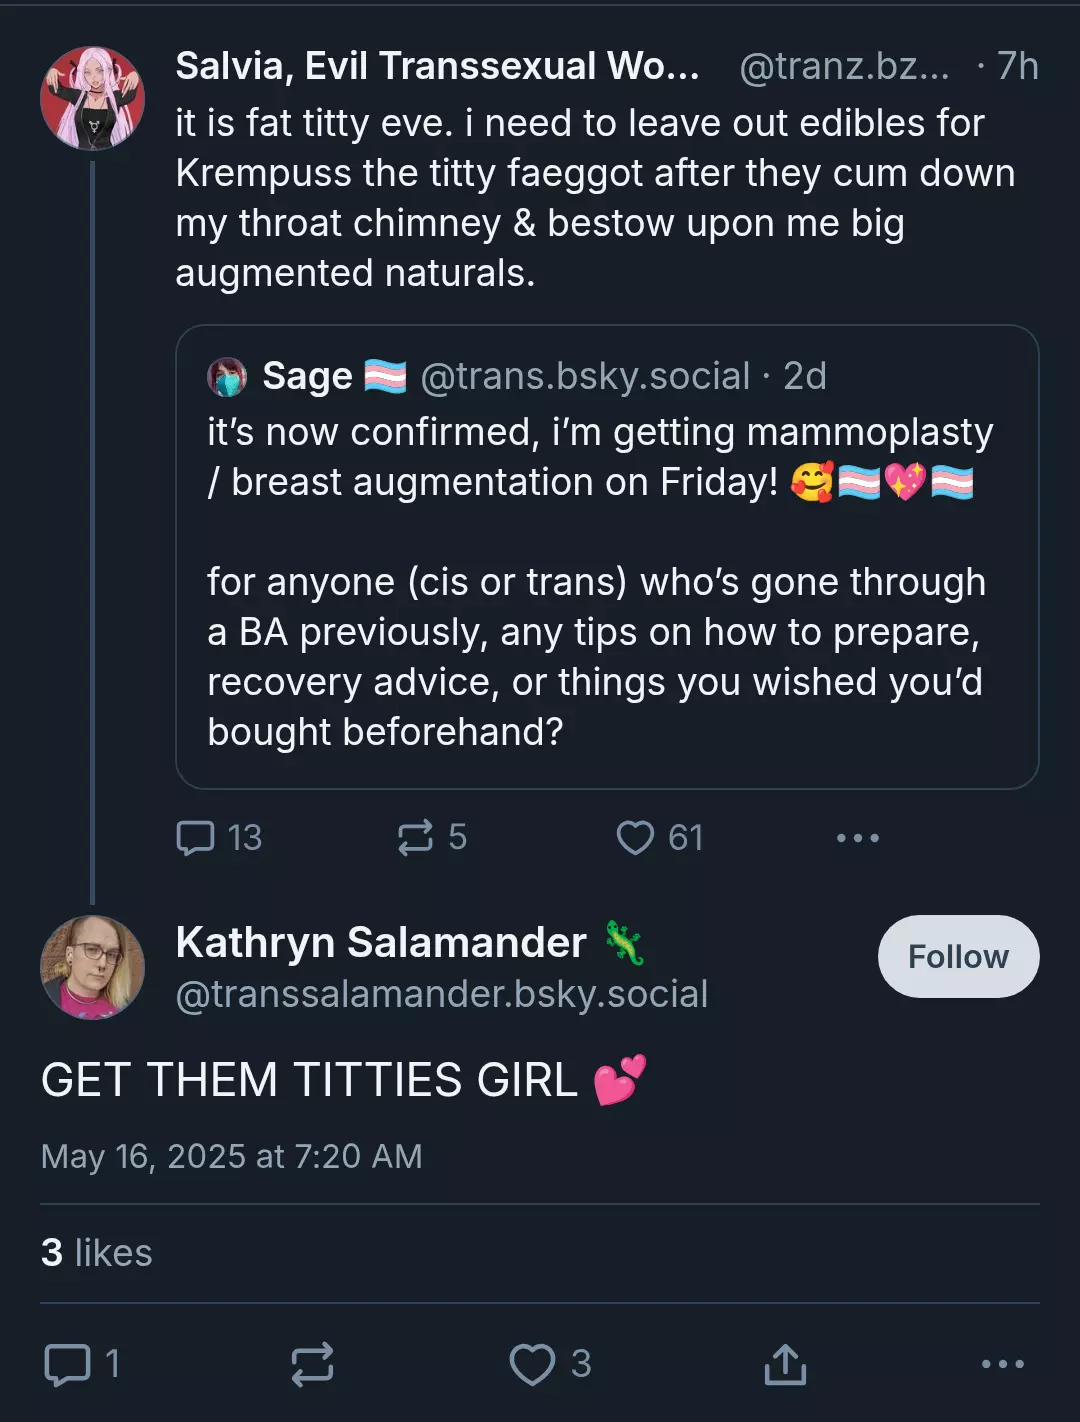The width and height of the screenshot is (1080, 1422).
Task: Open more options menu on Kathryn's post
Action: 1003,1364
